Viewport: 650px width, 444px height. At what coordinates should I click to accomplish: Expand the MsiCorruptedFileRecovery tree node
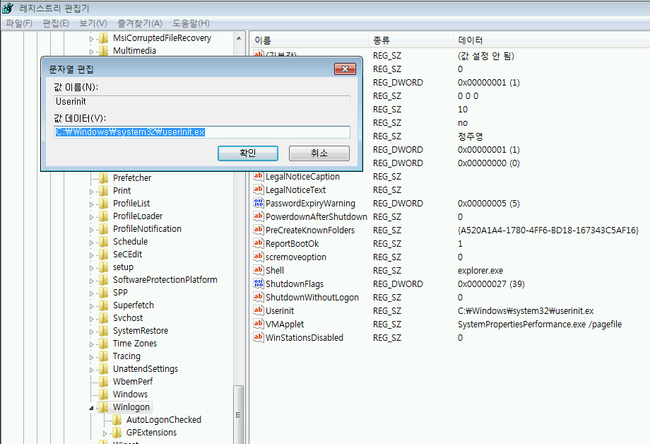(91, 39)
